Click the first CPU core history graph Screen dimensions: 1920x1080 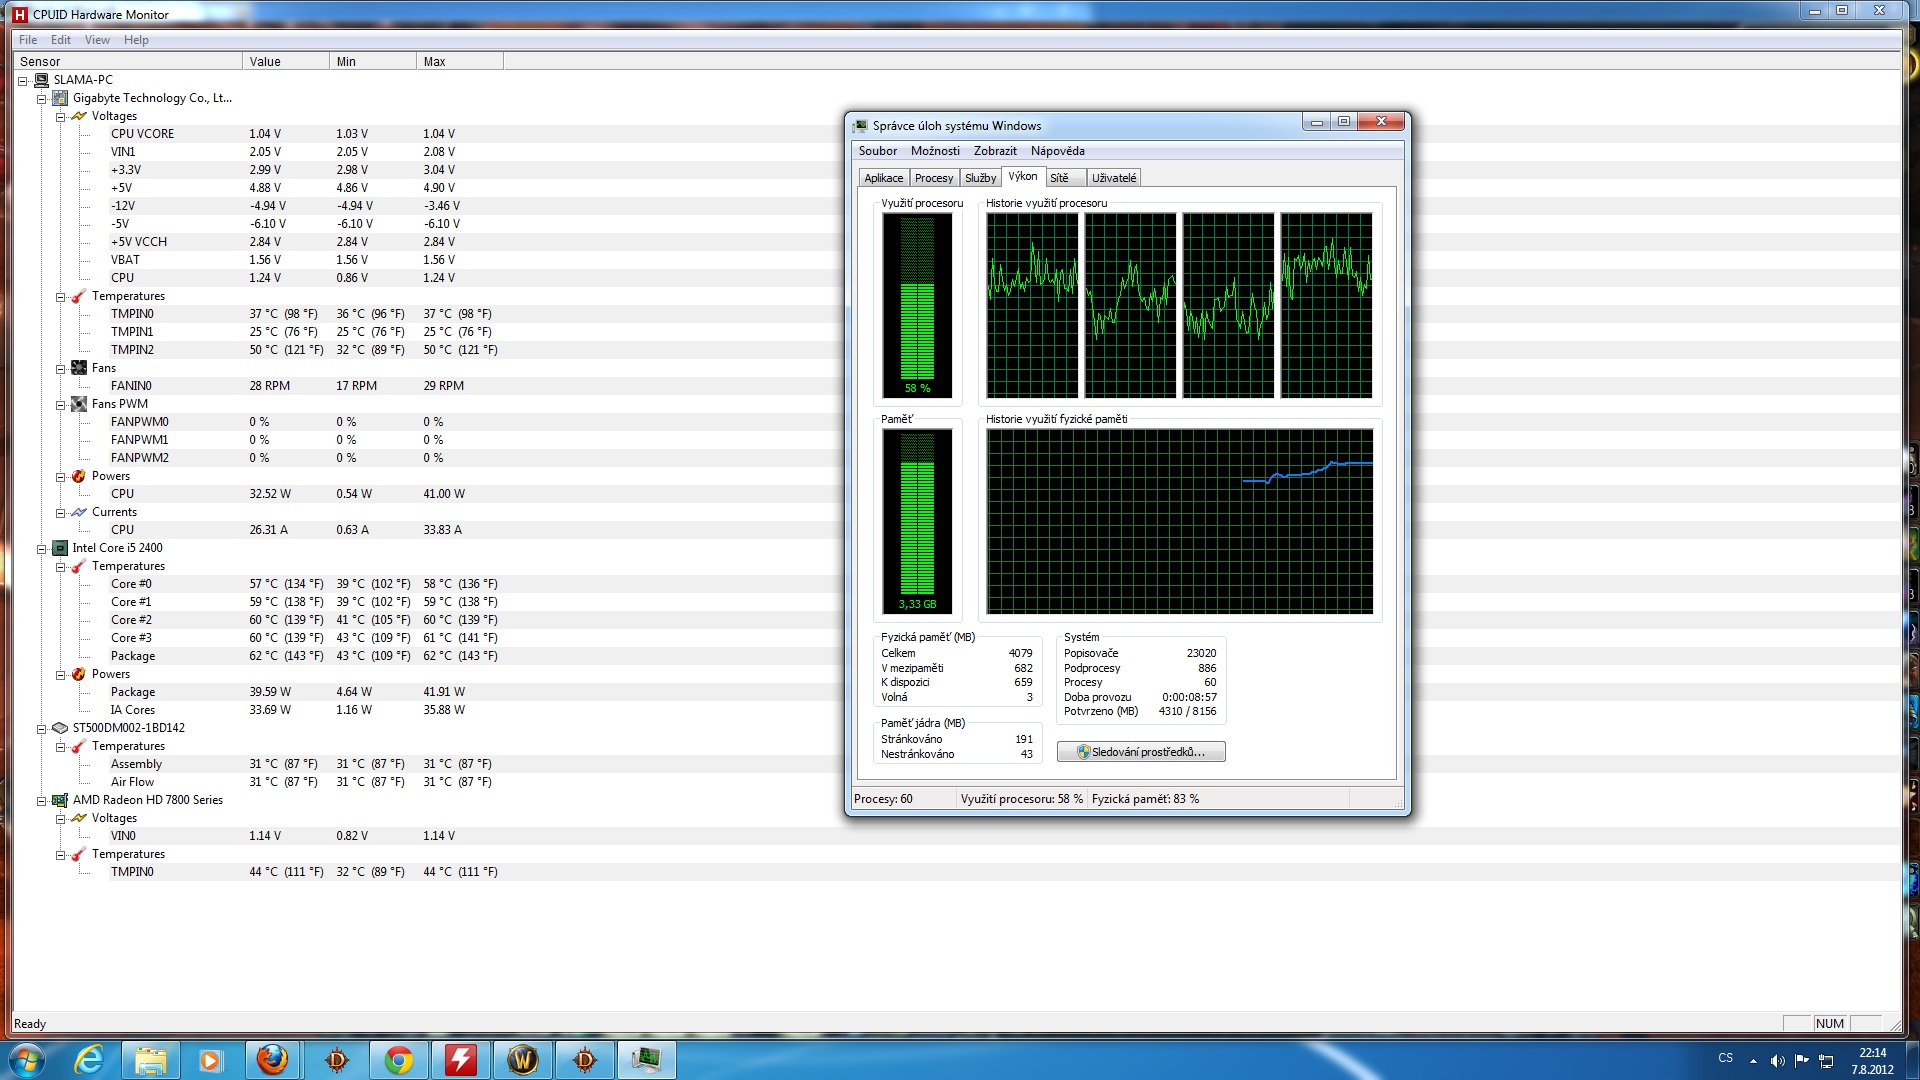click(1032, 305)
